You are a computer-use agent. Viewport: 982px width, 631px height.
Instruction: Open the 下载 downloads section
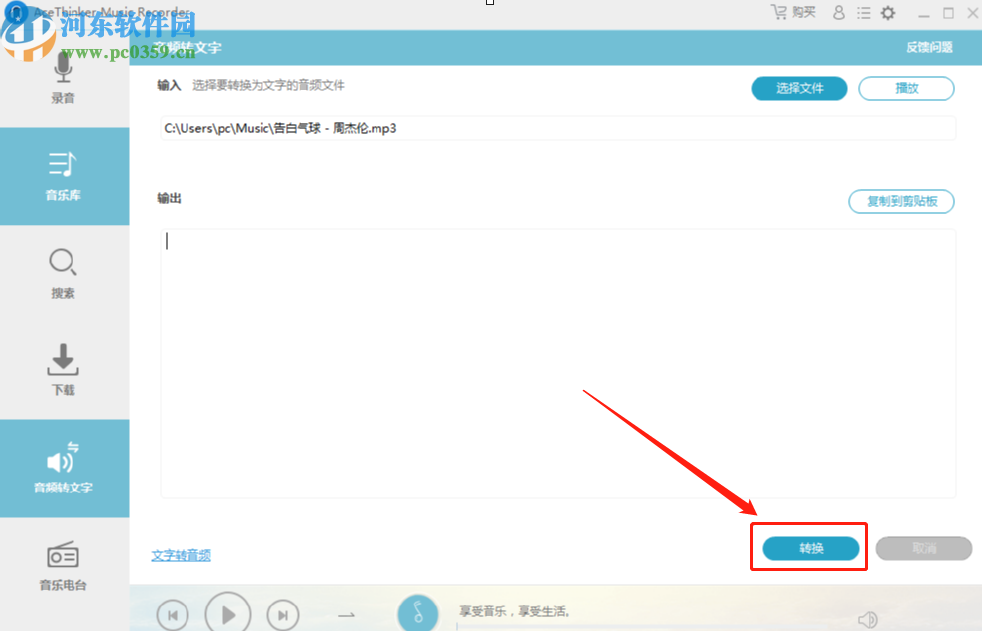pos(62,370)
